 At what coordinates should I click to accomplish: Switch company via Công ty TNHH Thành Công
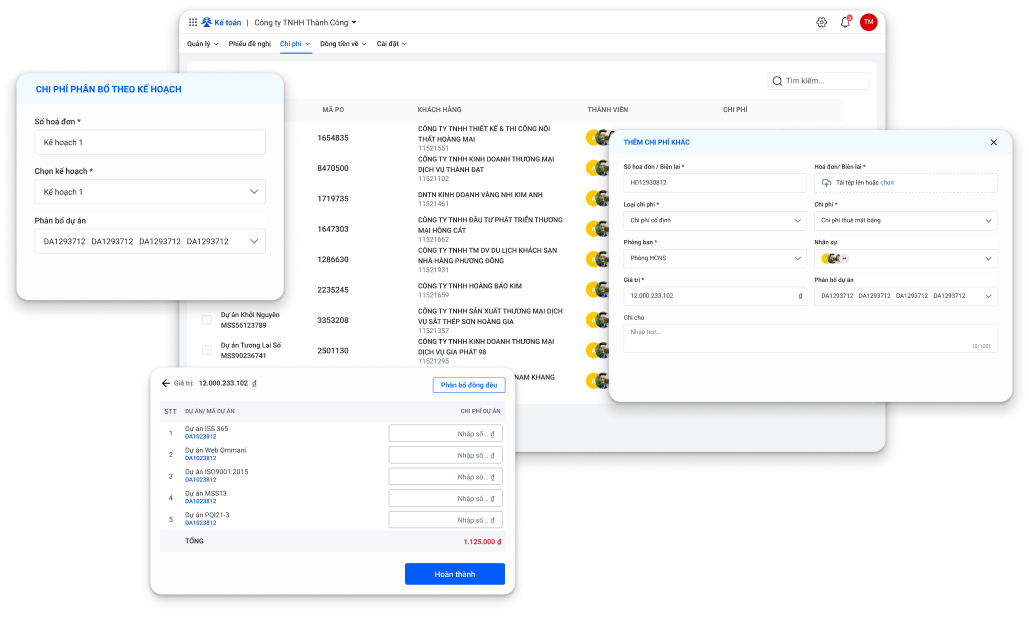pos(305,22)
